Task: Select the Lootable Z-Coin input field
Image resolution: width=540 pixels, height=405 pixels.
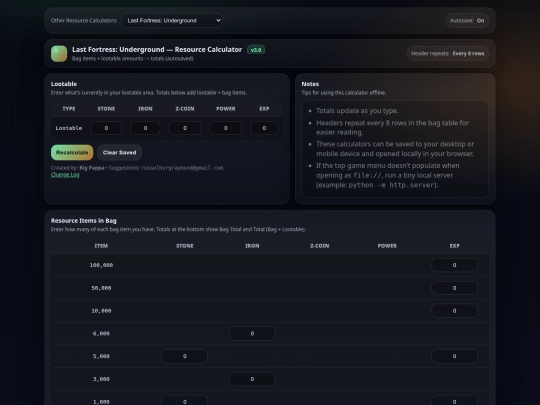Action: pos(185,128)
